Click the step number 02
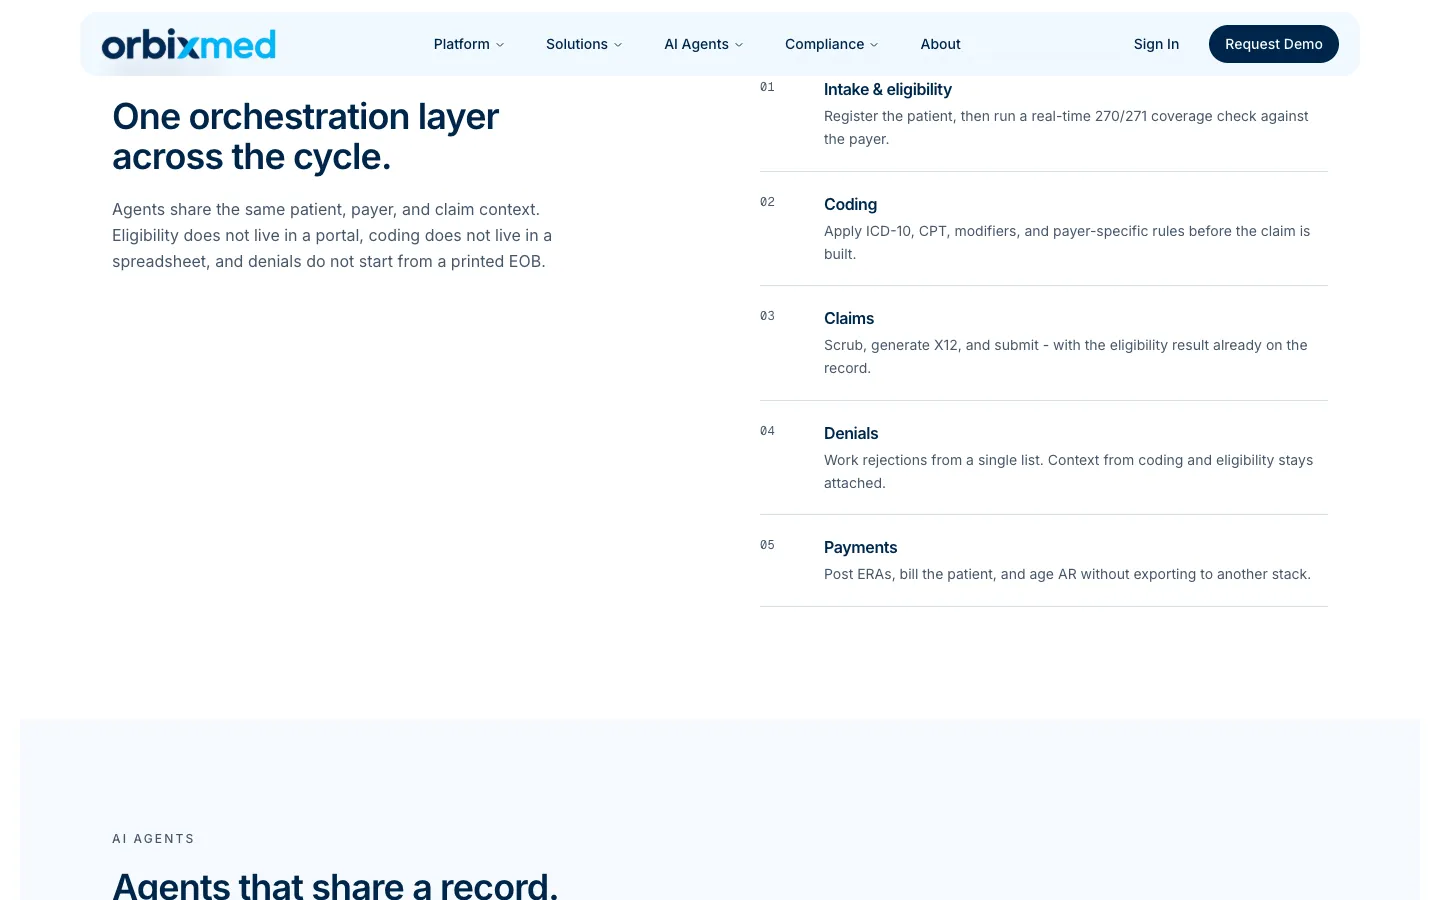Viewport: 1440px width, 900px height. [x=767, y=202]
